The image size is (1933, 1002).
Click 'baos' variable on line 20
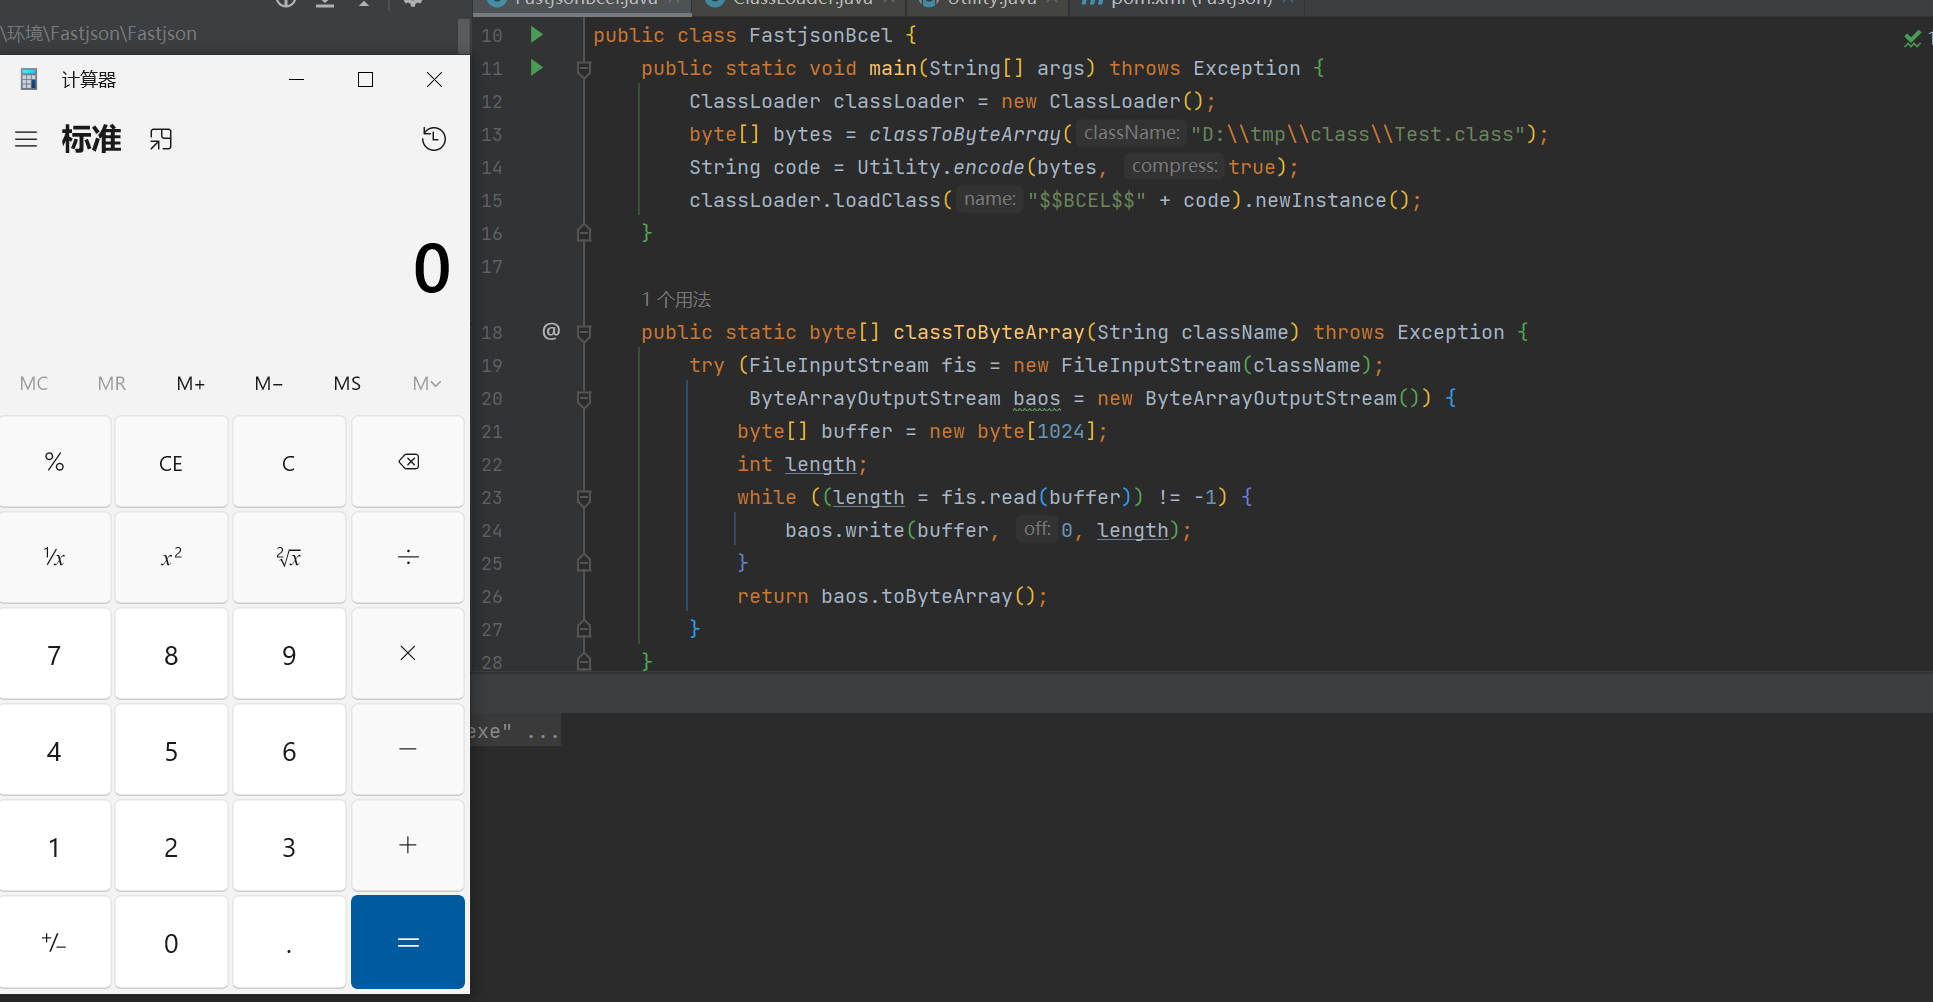1036,398
